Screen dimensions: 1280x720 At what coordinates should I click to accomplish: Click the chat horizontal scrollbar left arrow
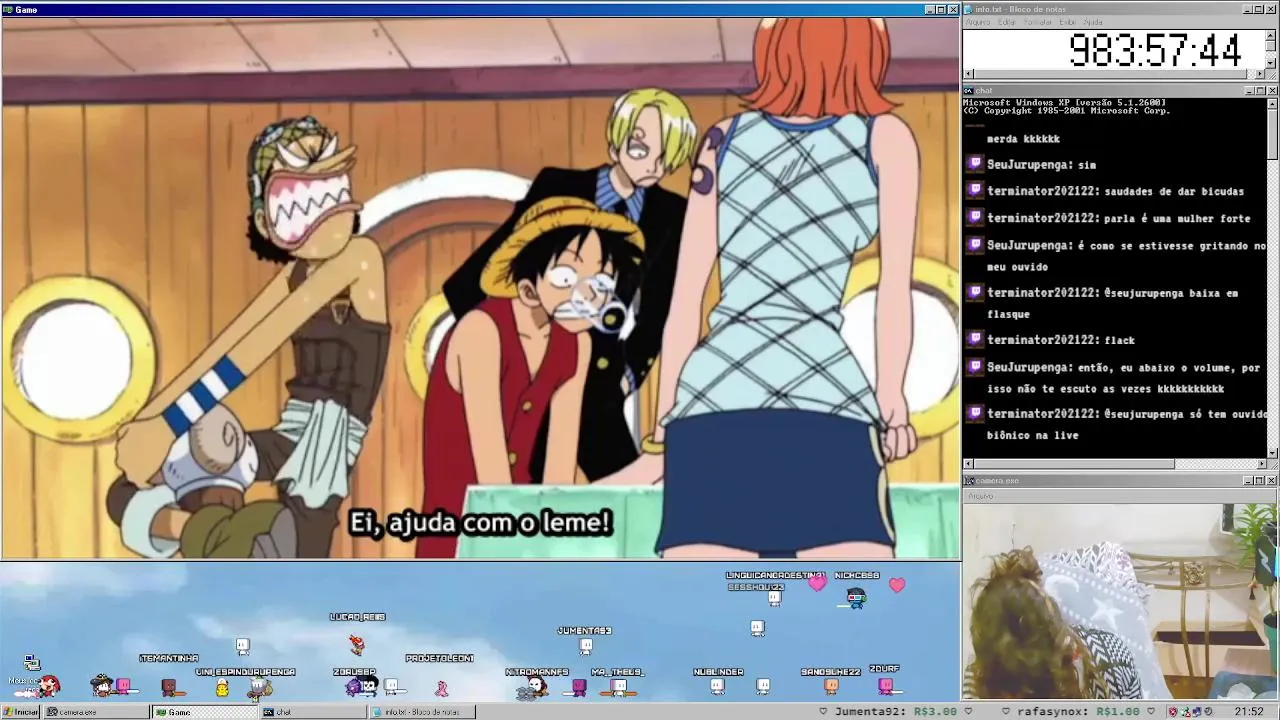[968, 464]
